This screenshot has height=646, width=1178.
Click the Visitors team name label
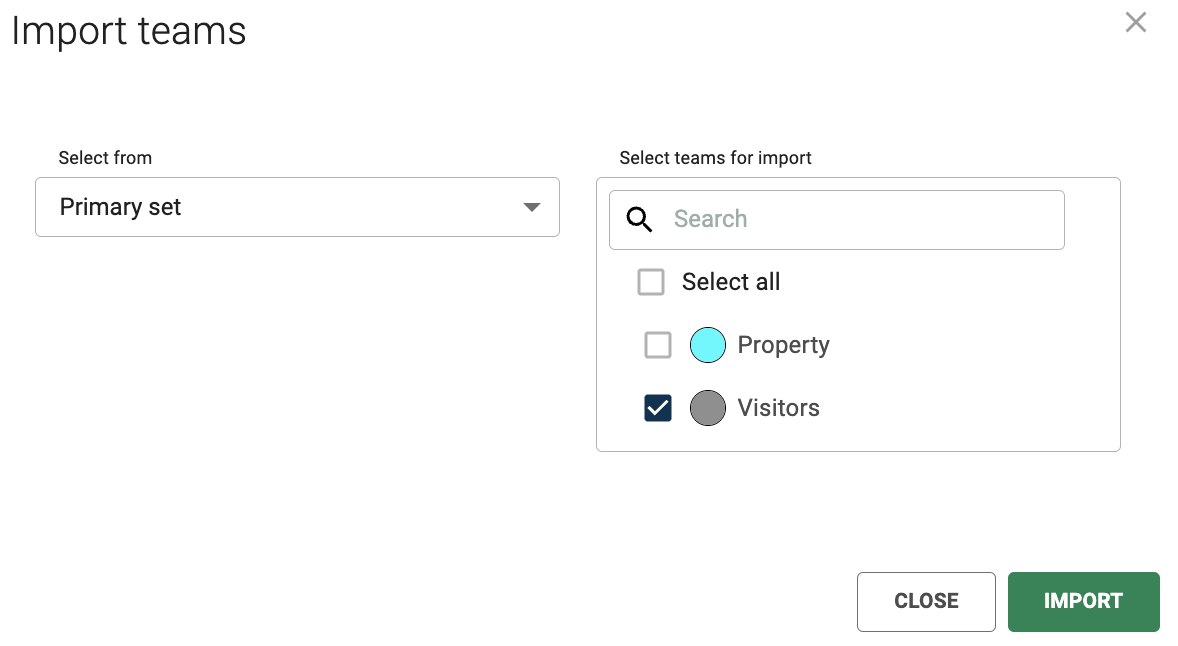[778, 408]
